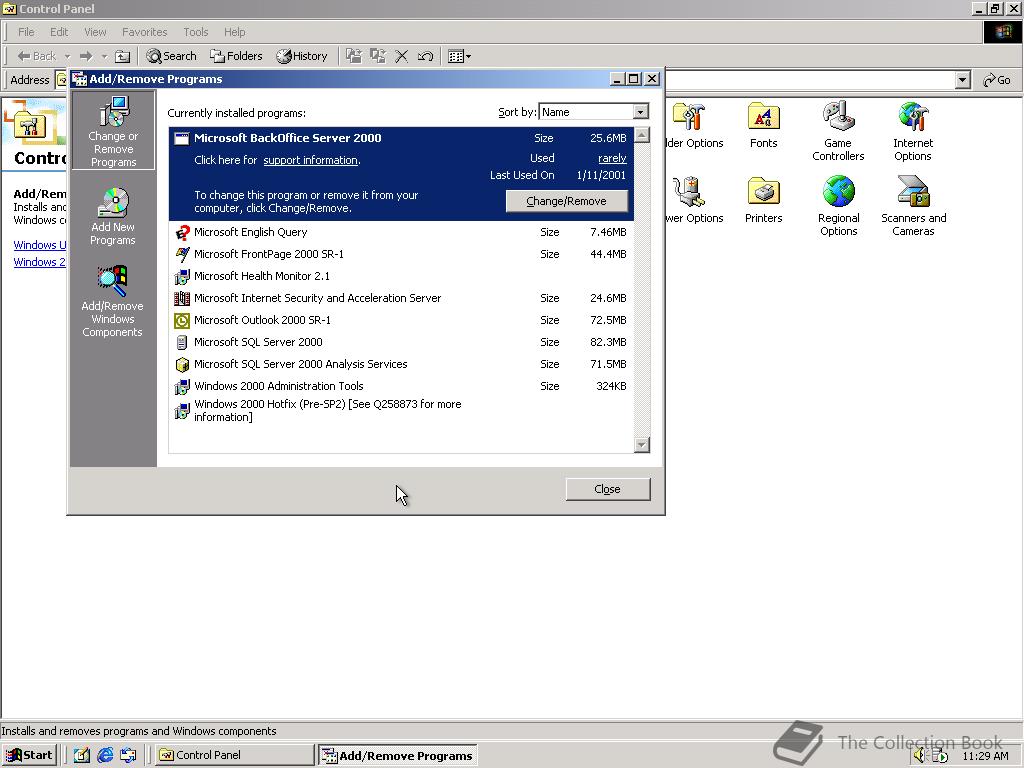
Task: Click 'Microsoft BackOffice Server 2000' title text
Action: click(287, 138)
